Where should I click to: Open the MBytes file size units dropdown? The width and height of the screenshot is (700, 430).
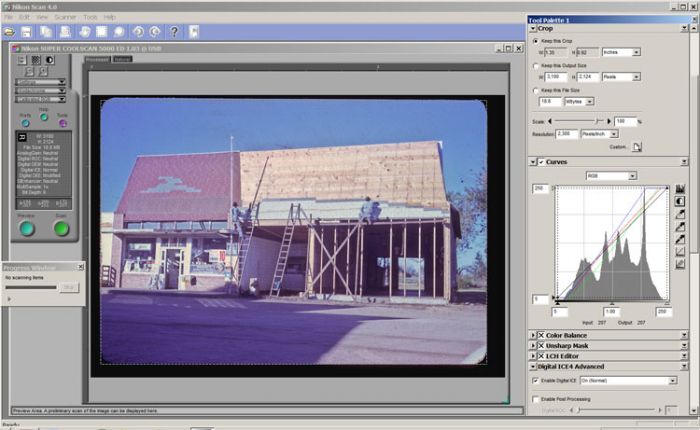point(579,102)
